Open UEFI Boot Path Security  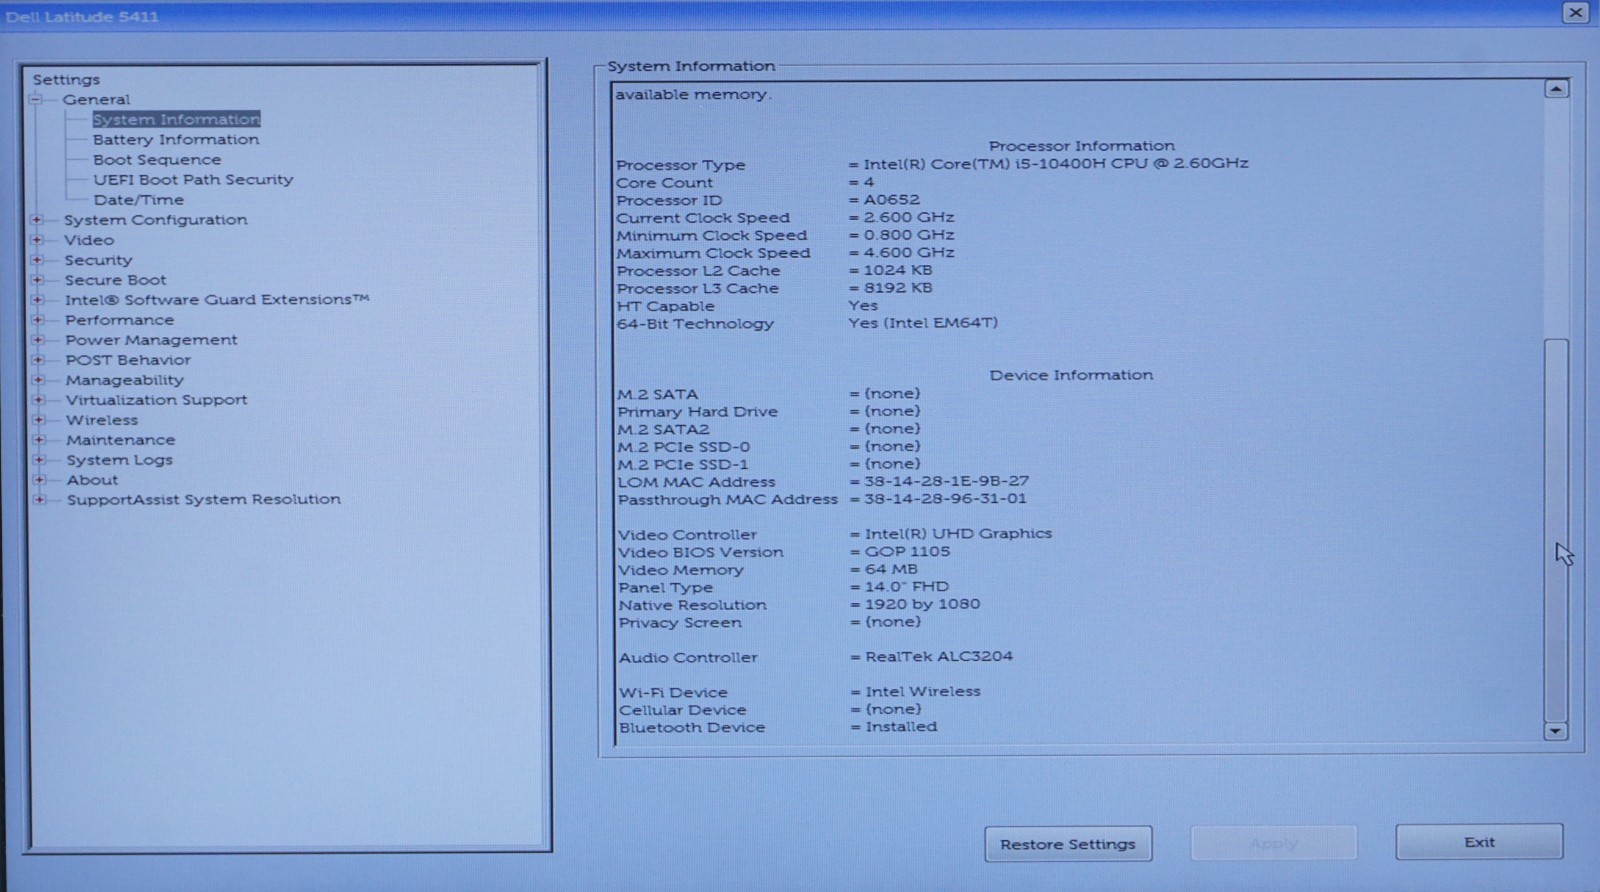tap(193, 180)
